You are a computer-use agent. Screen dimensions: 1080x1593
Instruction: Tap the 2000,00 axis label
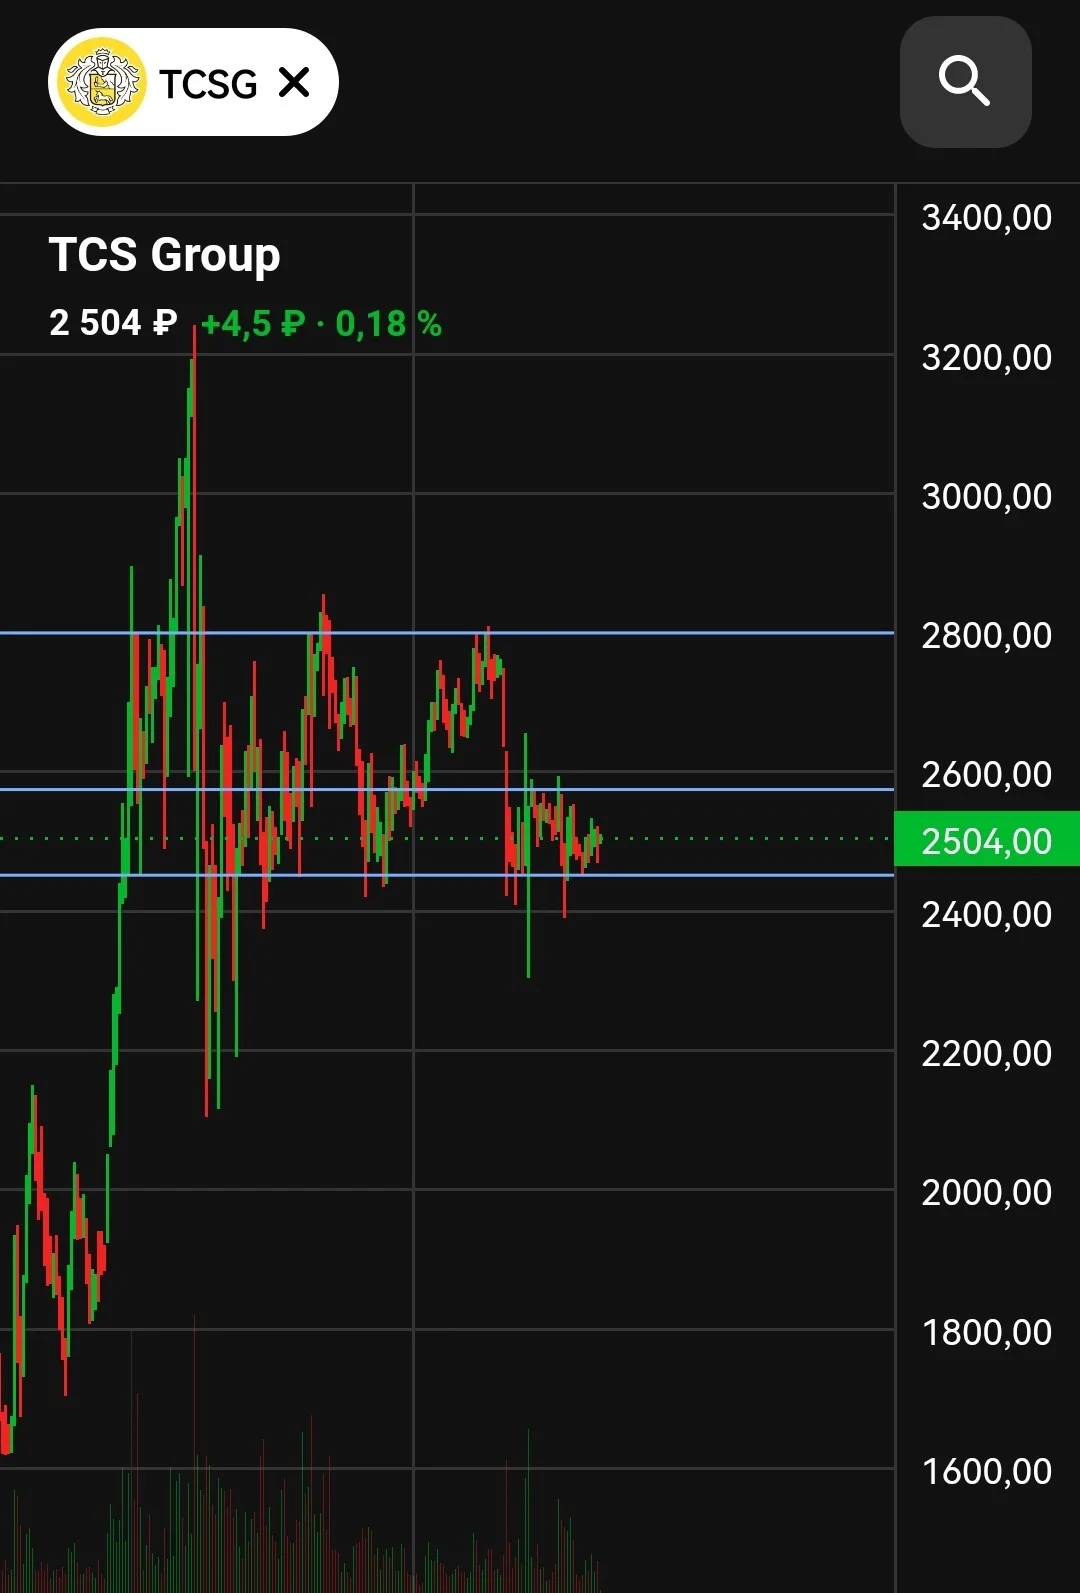coord(986,1192)
